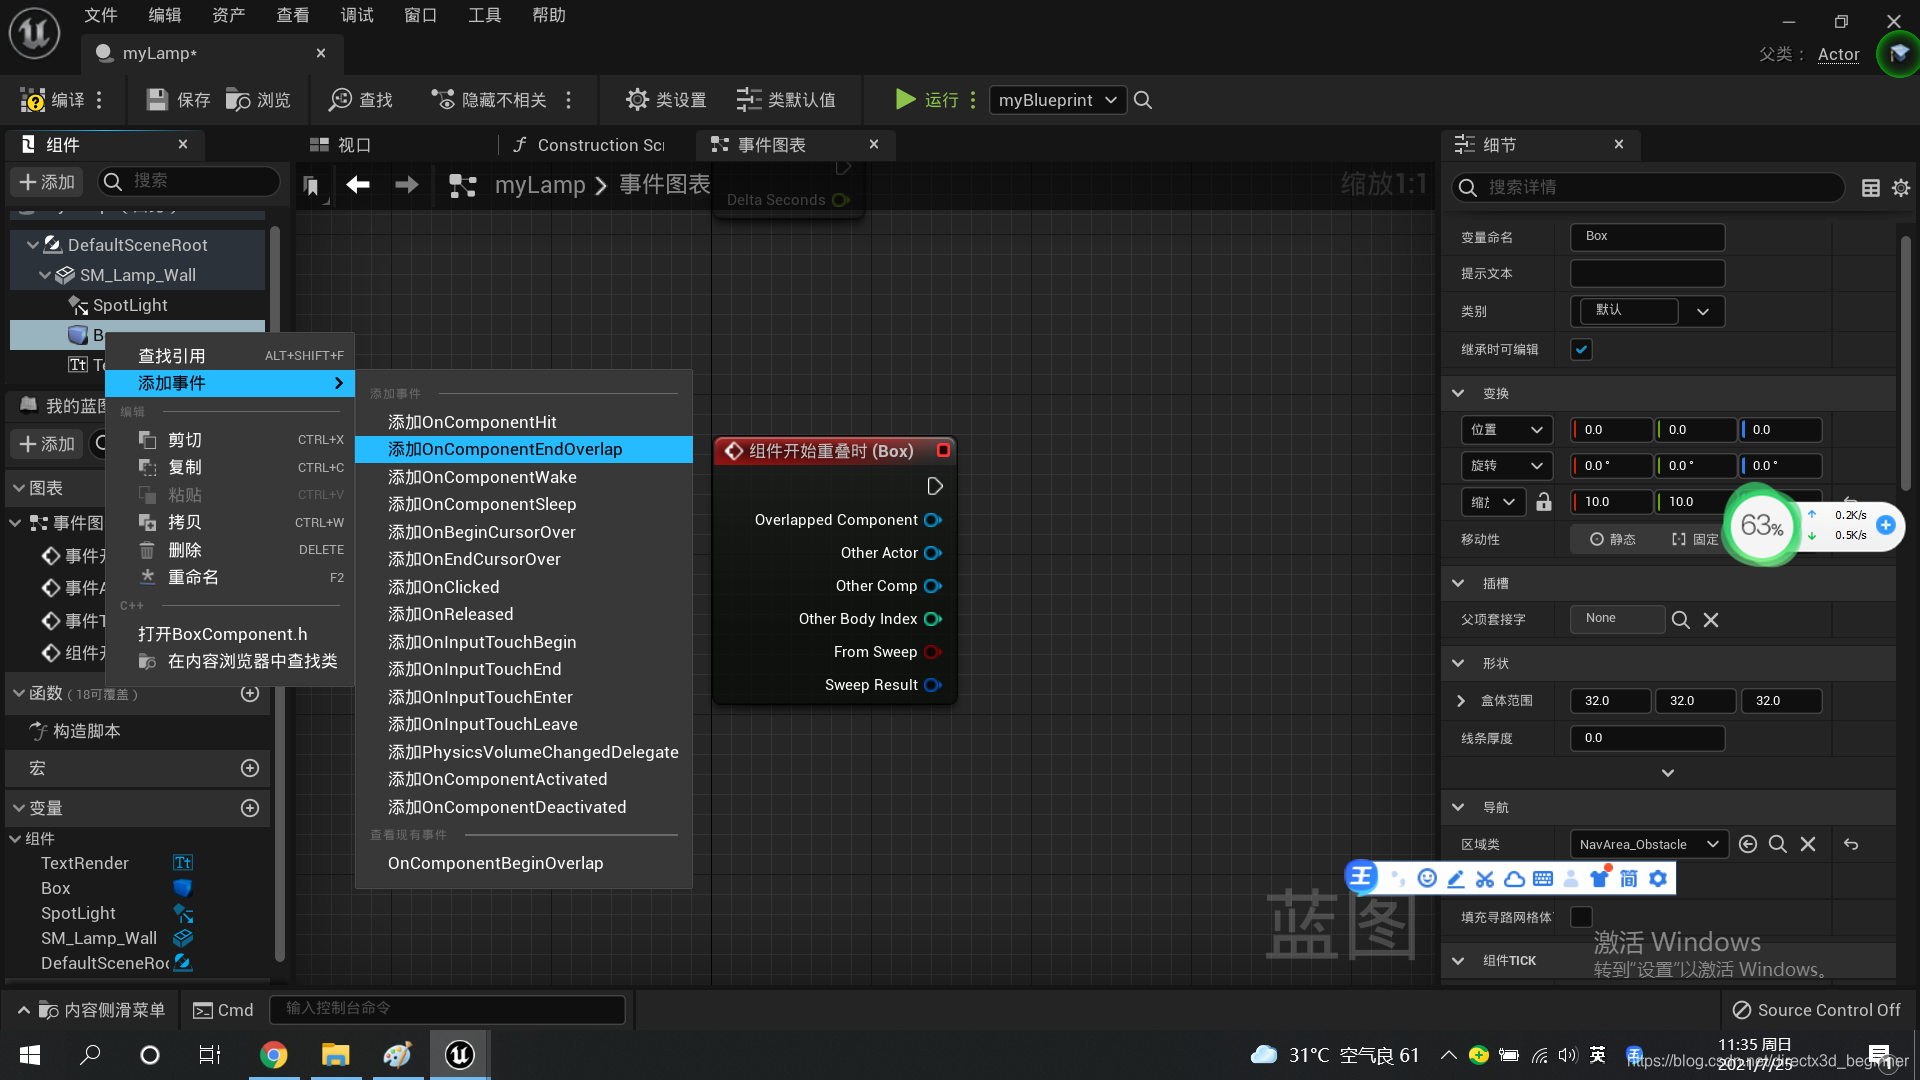Enable fill navmesh (填充寻路网格体) checkbox
The height and width of the screenshot is (1080, 1920).
(x=1581, y=917)
